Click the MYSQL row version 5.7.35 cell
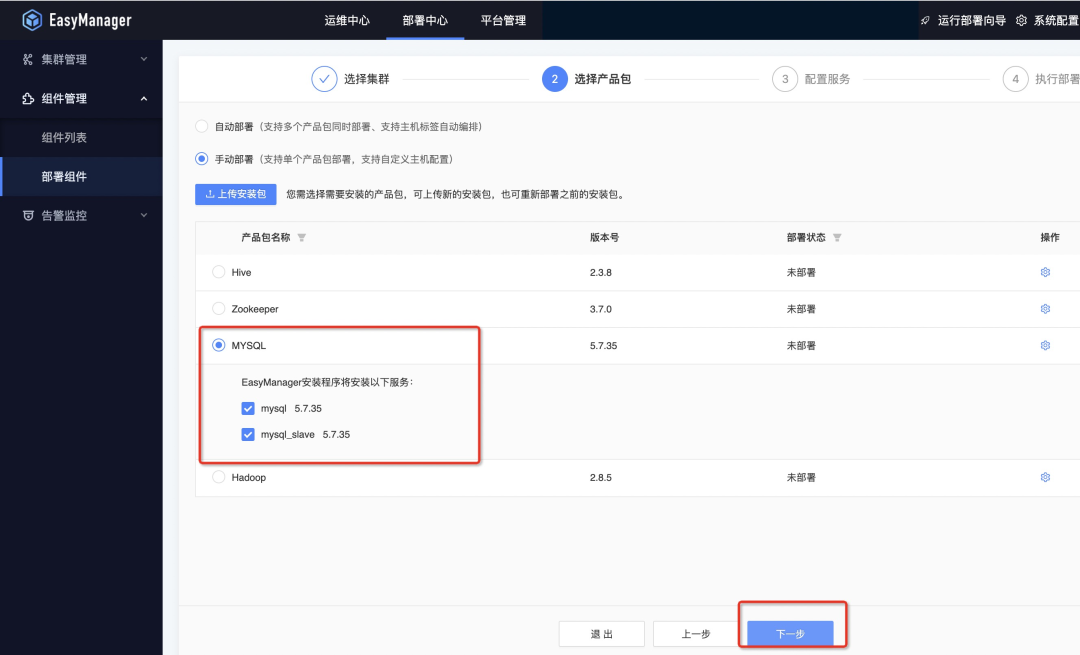1080x655 pixels. tap(603, 346)
